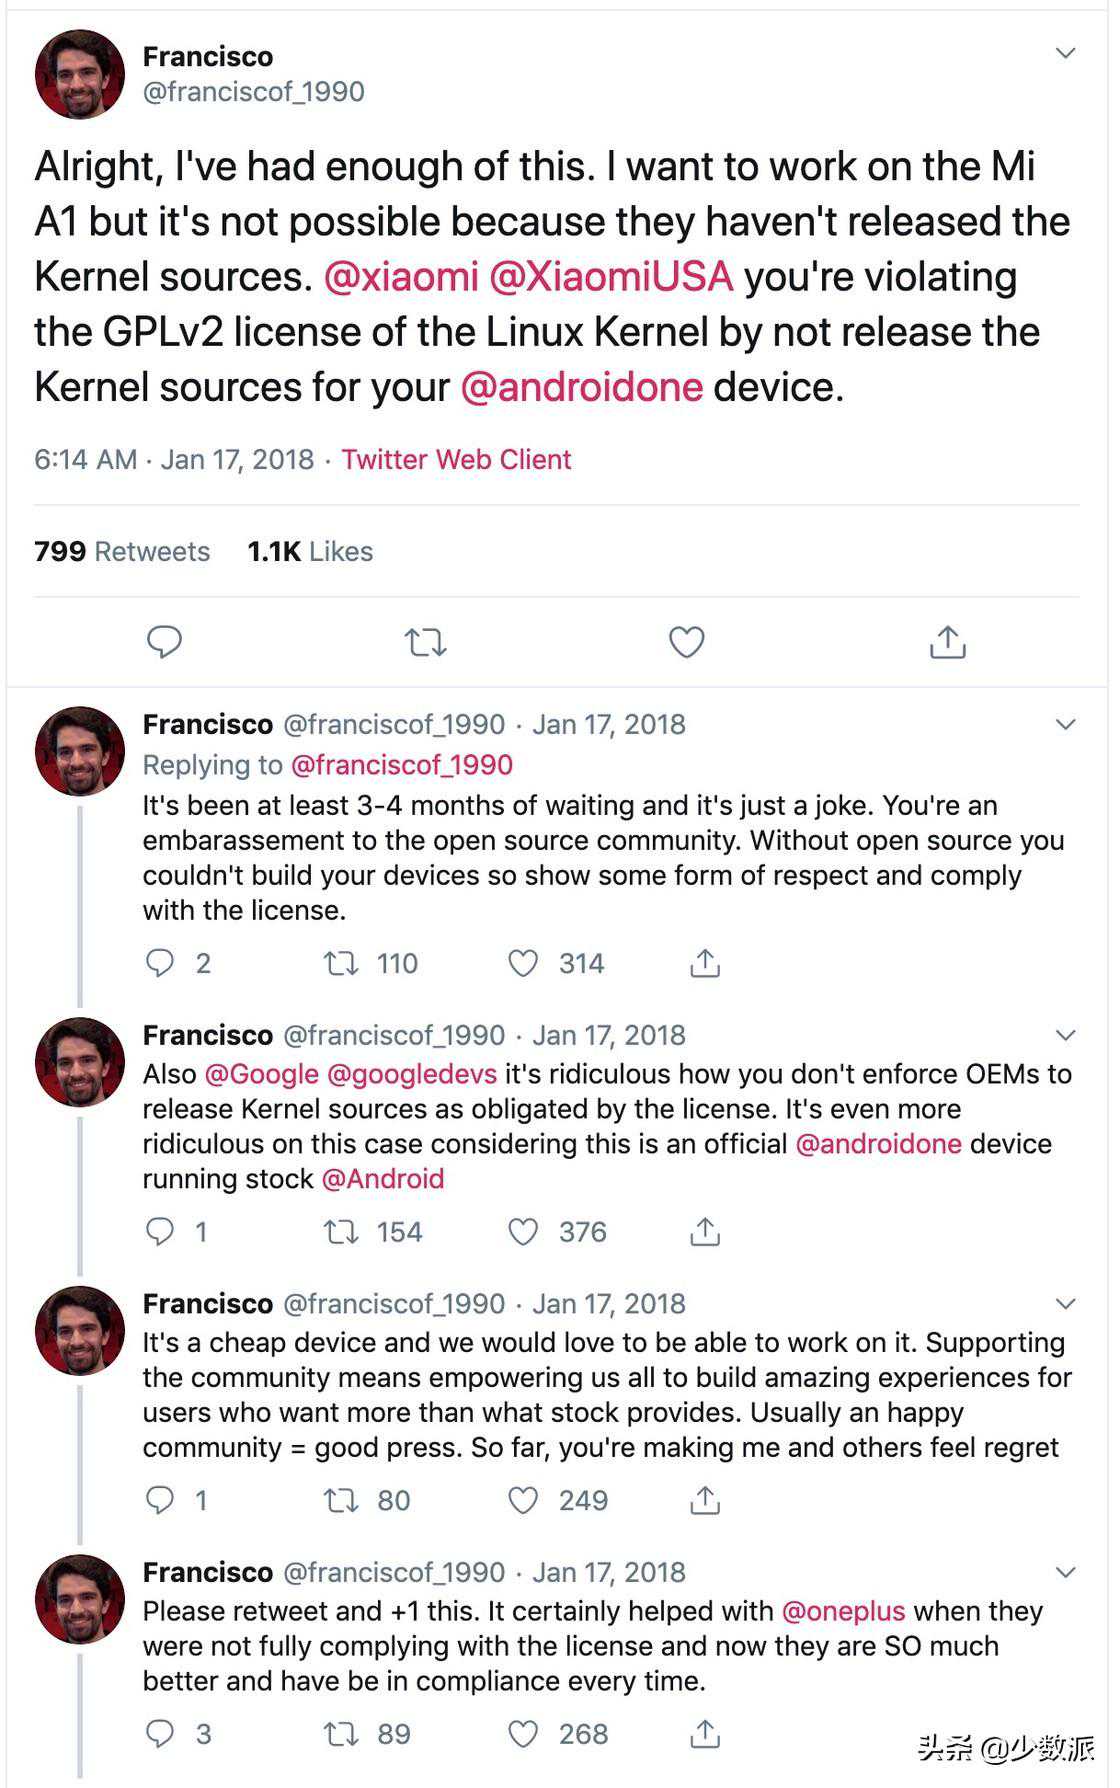Share the main tweet
Image resolution: width=1120 pixels, height=1788 pixels.
[x=947, y=642]
